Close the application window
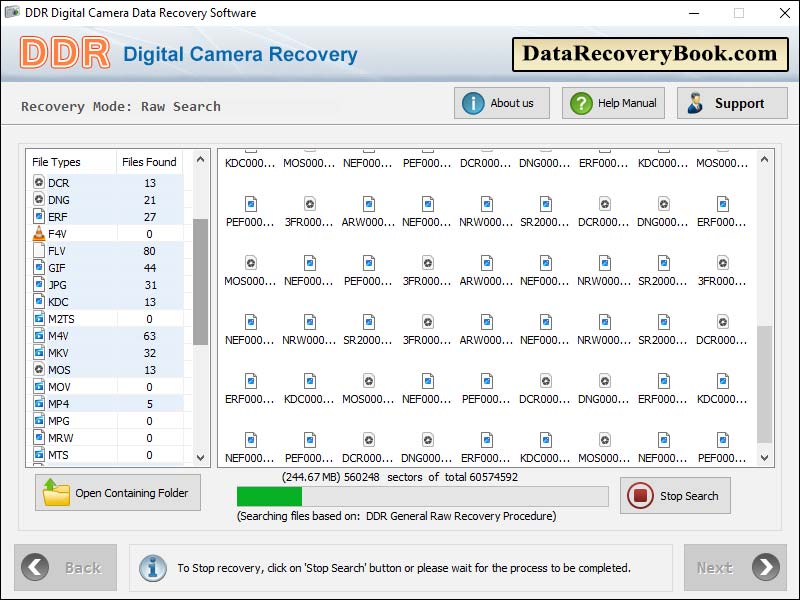The image size is (800, 600). [x=785, y=13]
